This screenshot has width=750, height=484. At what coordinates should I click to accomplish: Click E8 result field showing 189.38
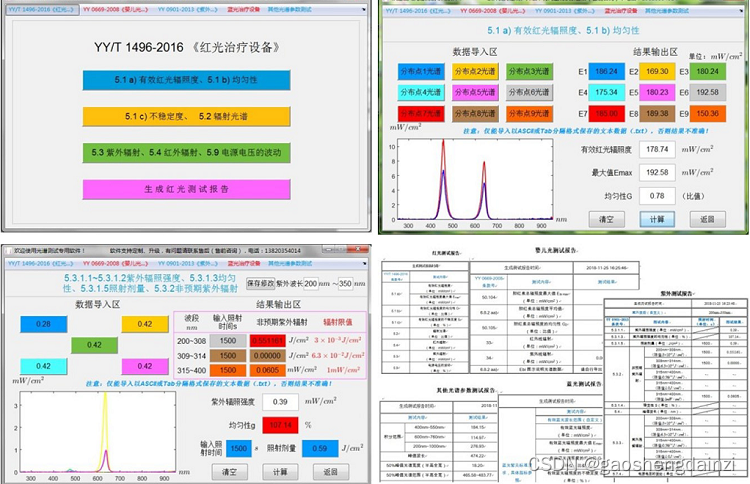[657, 114]
